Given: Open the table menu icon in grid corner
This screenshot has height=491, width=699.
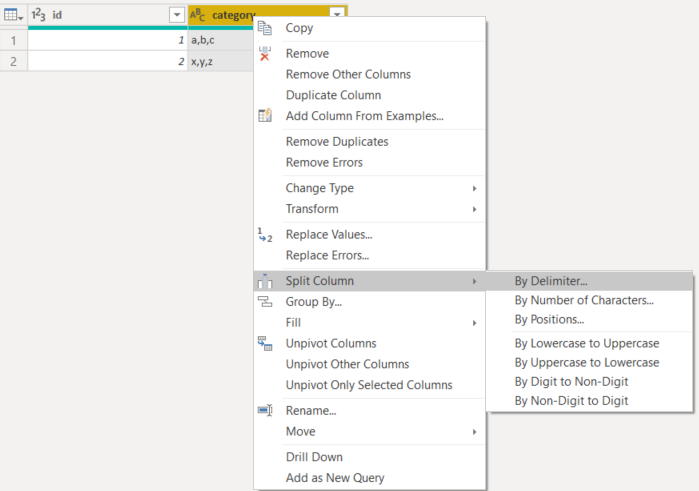Looking at the screenshot, I should point(13,15).
